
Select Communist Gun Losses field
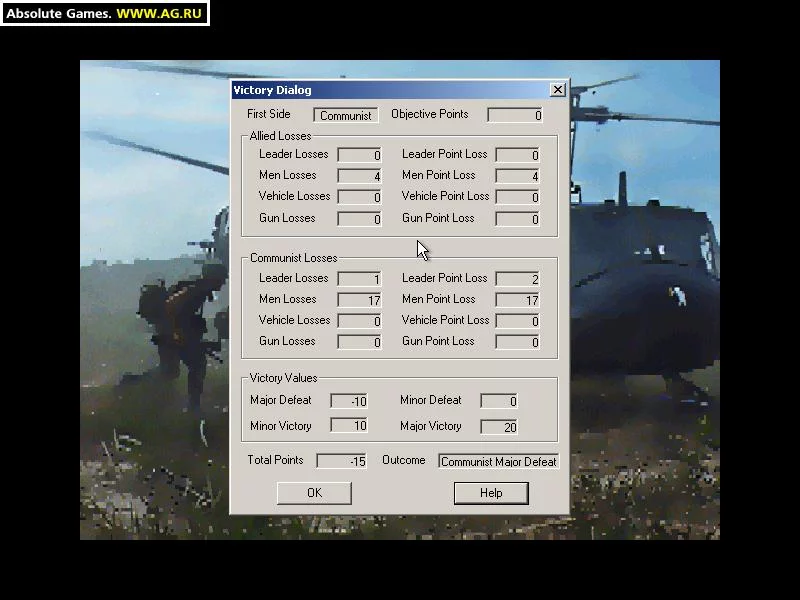359,342
